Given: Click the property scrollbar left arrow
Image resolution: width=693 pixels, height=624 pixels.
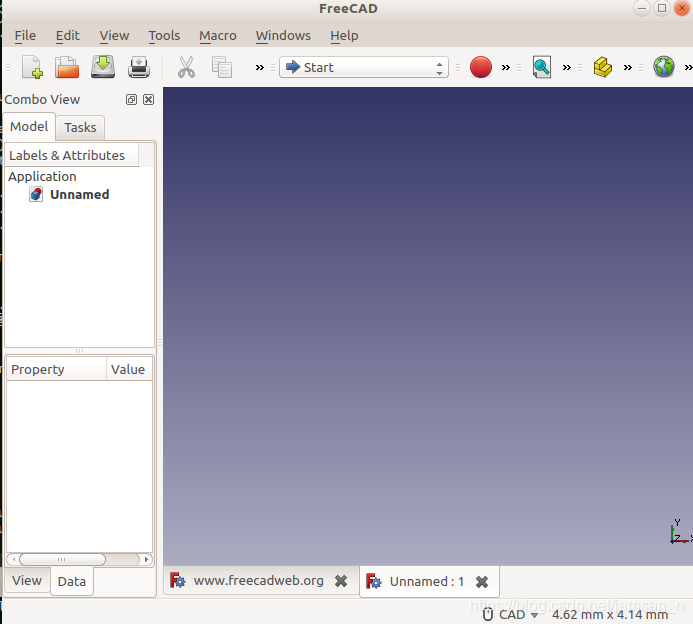Looking at the screenshot, I should point(13,559).
